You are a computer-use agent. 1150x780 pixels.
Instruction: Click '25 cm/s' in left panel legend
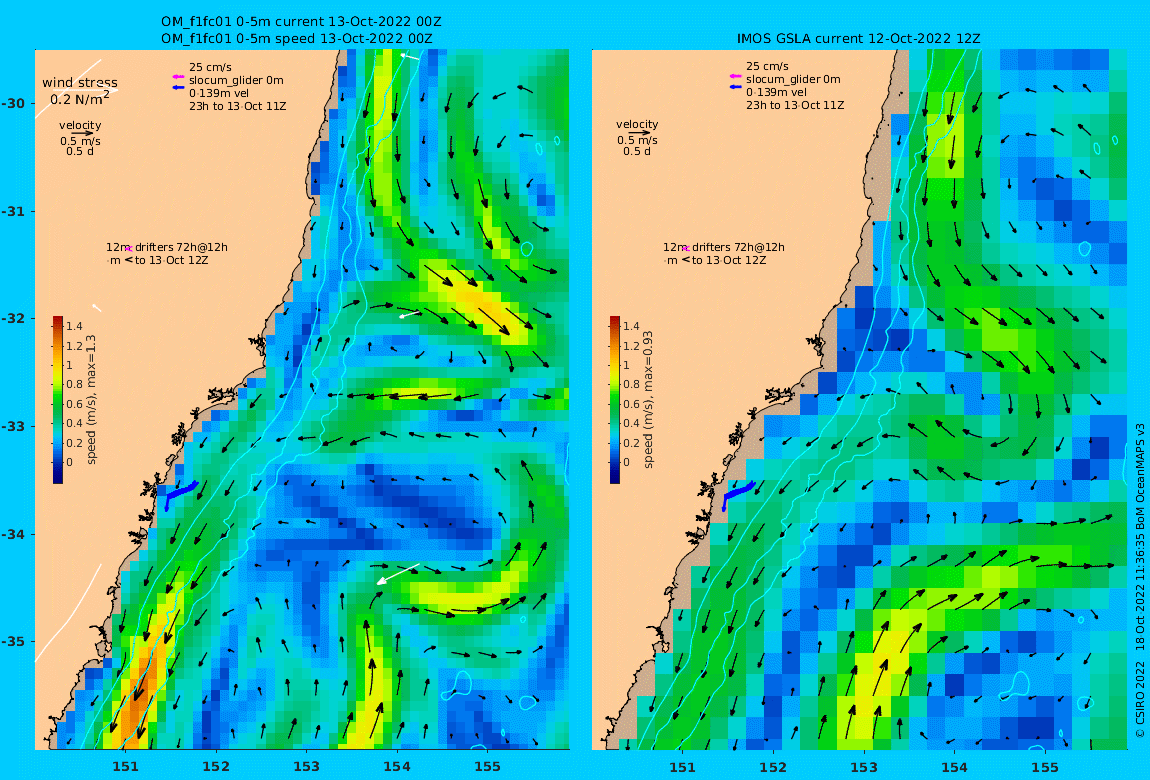(210, 67)
